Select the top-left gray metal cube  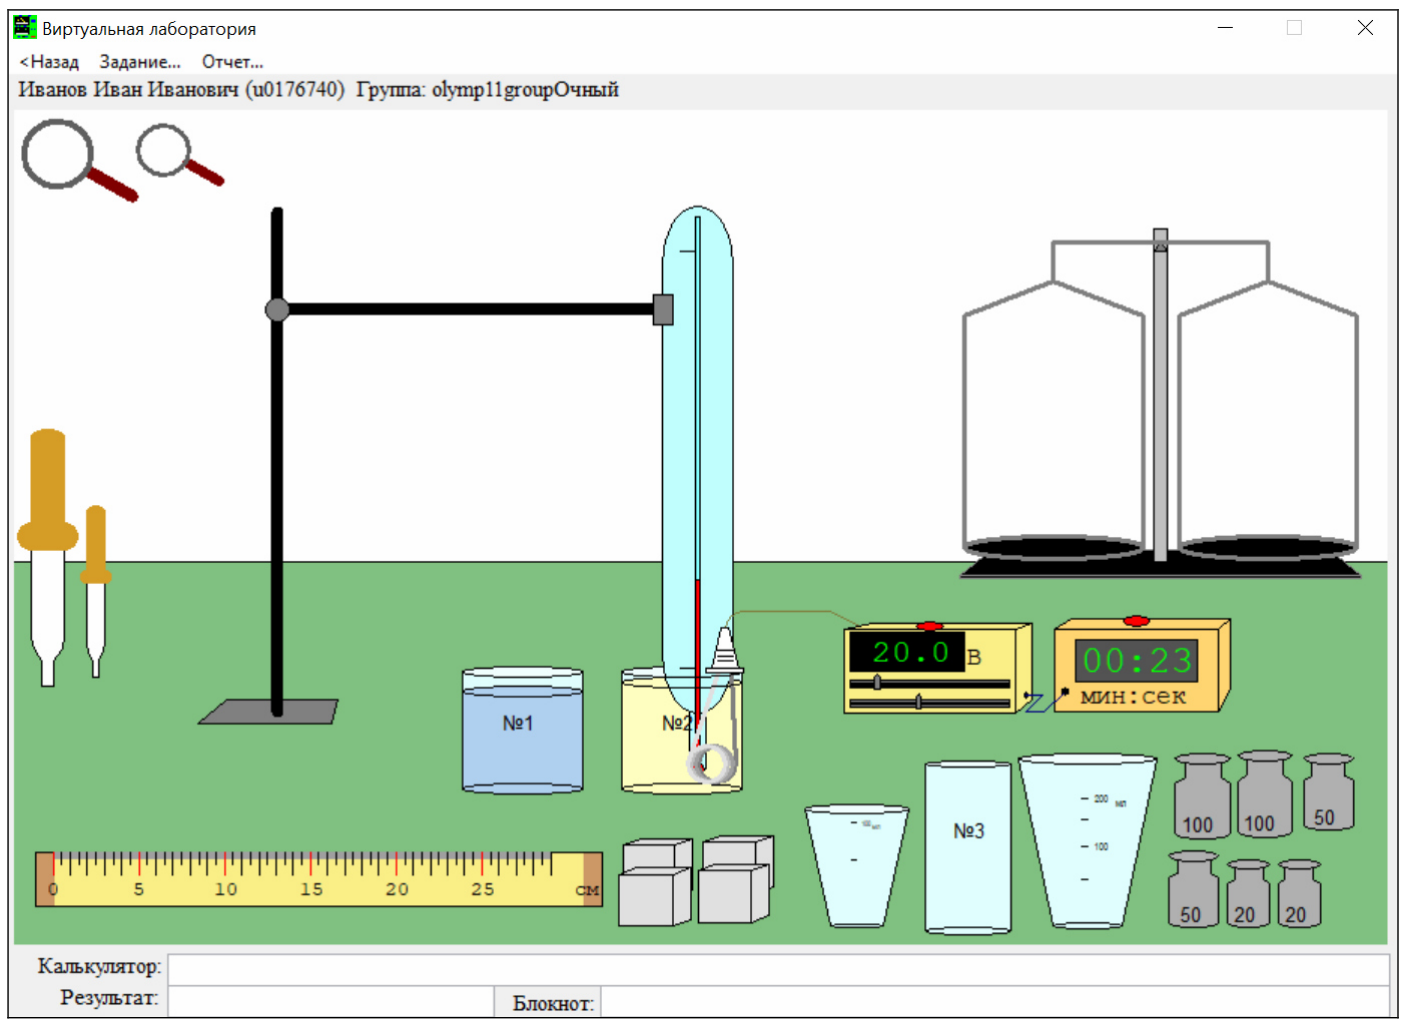point(656,856)
